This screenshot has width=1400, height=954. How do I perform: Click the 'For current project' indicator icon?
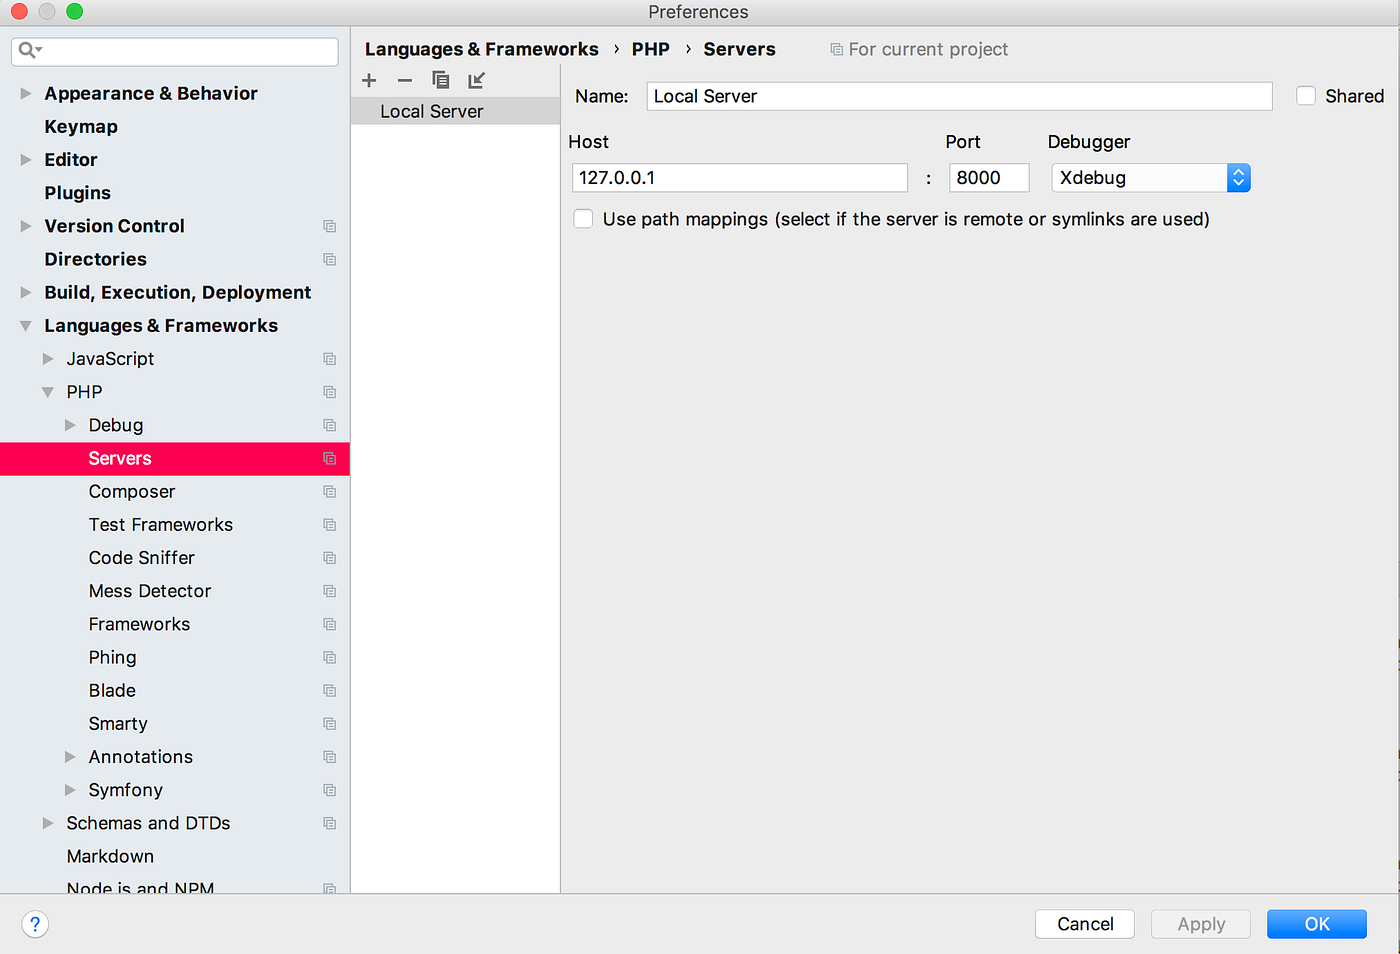click(x=836, y=48)
